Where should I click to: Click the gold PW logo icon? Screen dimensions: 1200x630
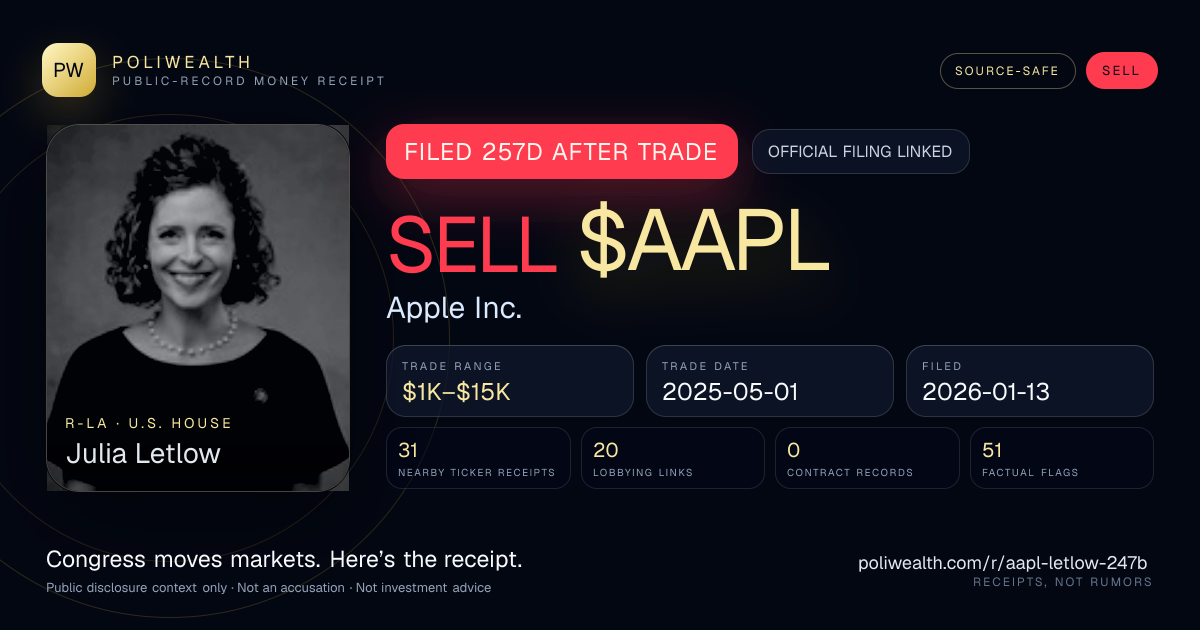click(x=69, y=70)
